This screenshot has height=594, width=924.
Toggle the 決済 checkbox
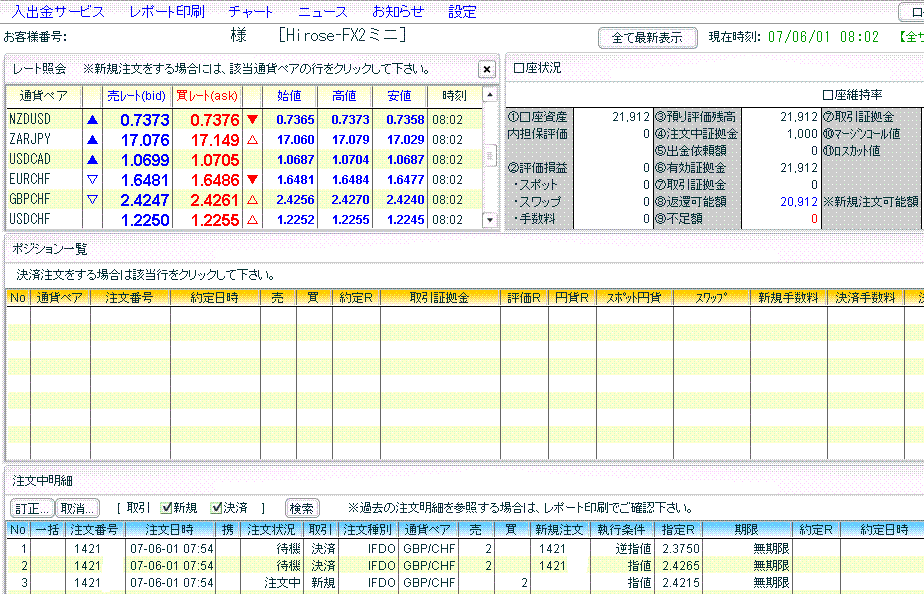(216, 507)
